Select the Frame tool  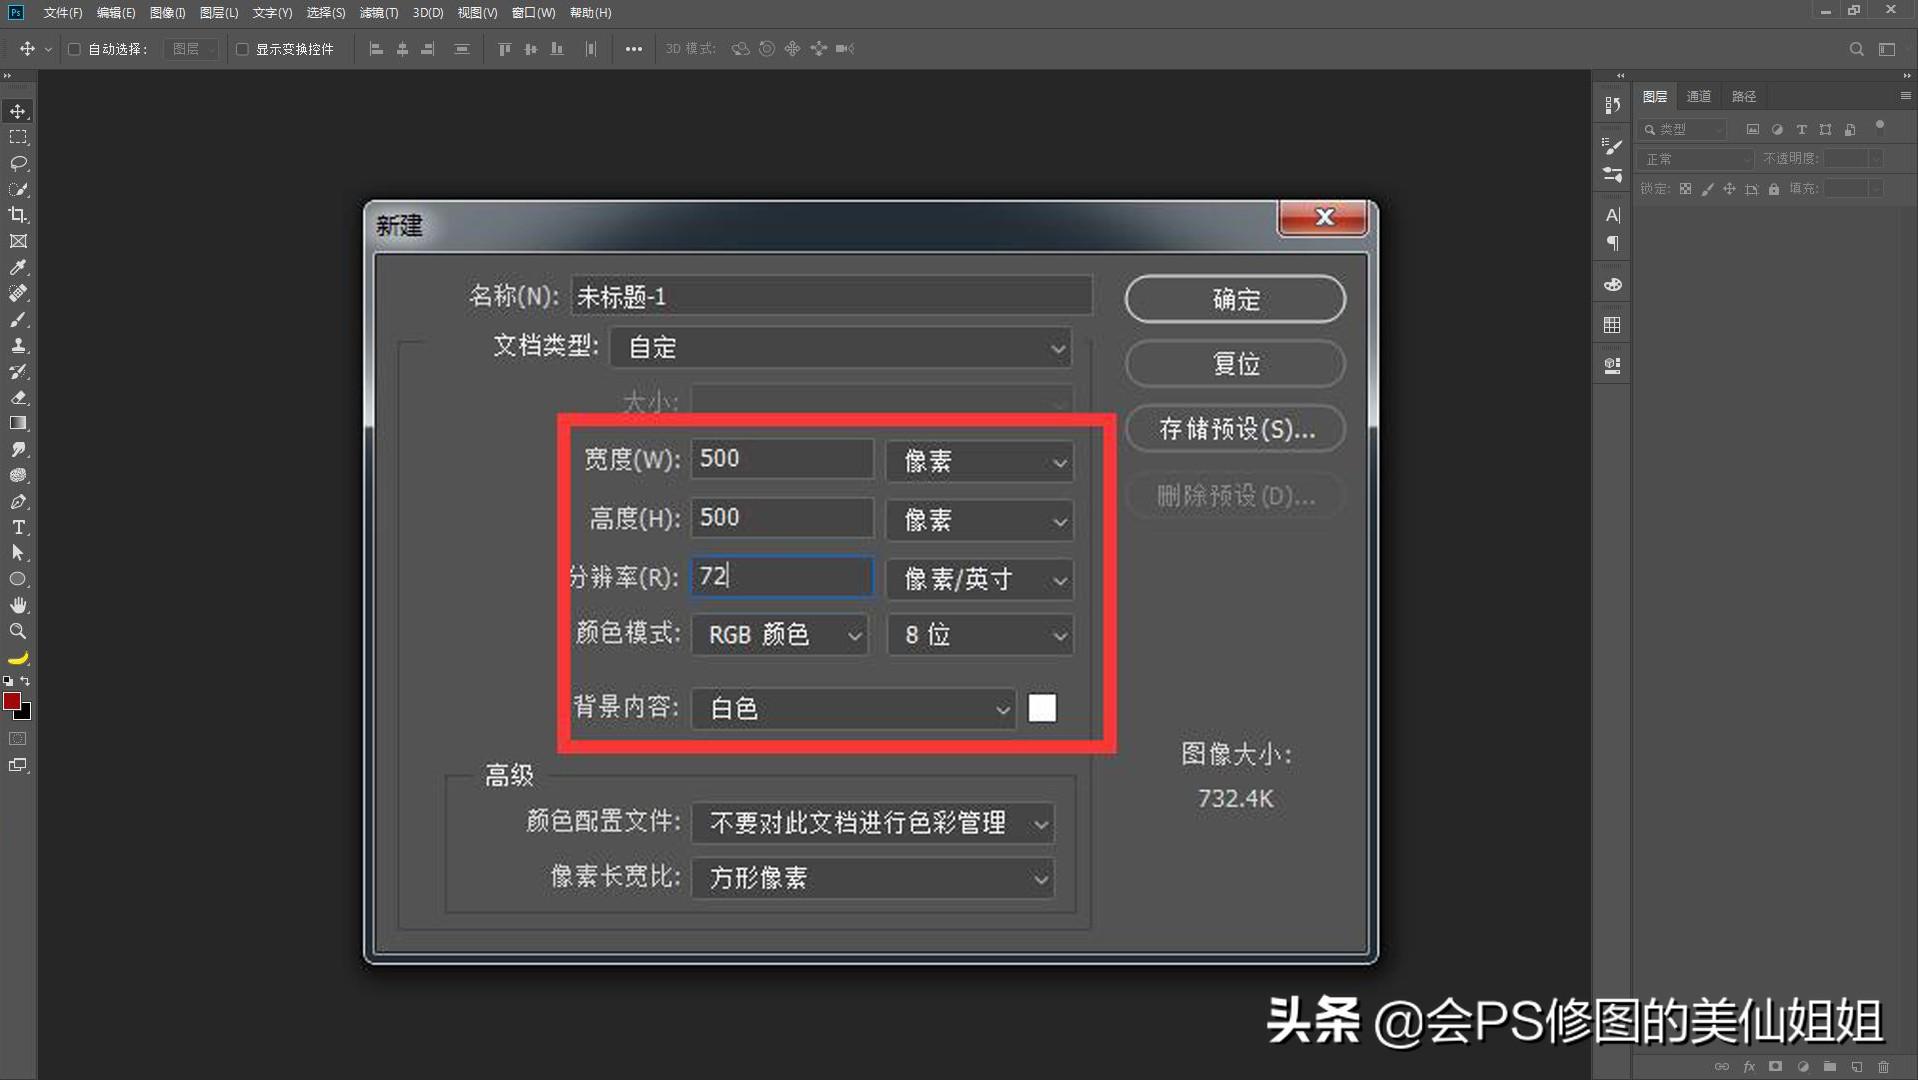[x=18, y=241]
